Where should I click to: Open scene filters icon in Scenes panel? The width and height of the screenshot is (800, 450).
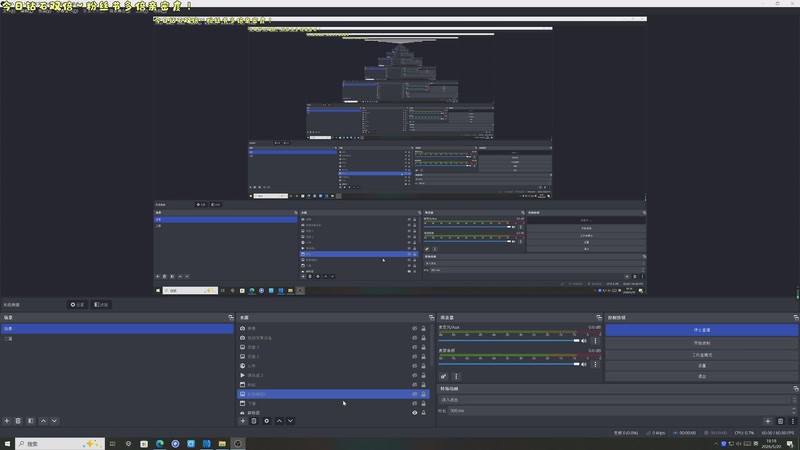click(31, 421)
